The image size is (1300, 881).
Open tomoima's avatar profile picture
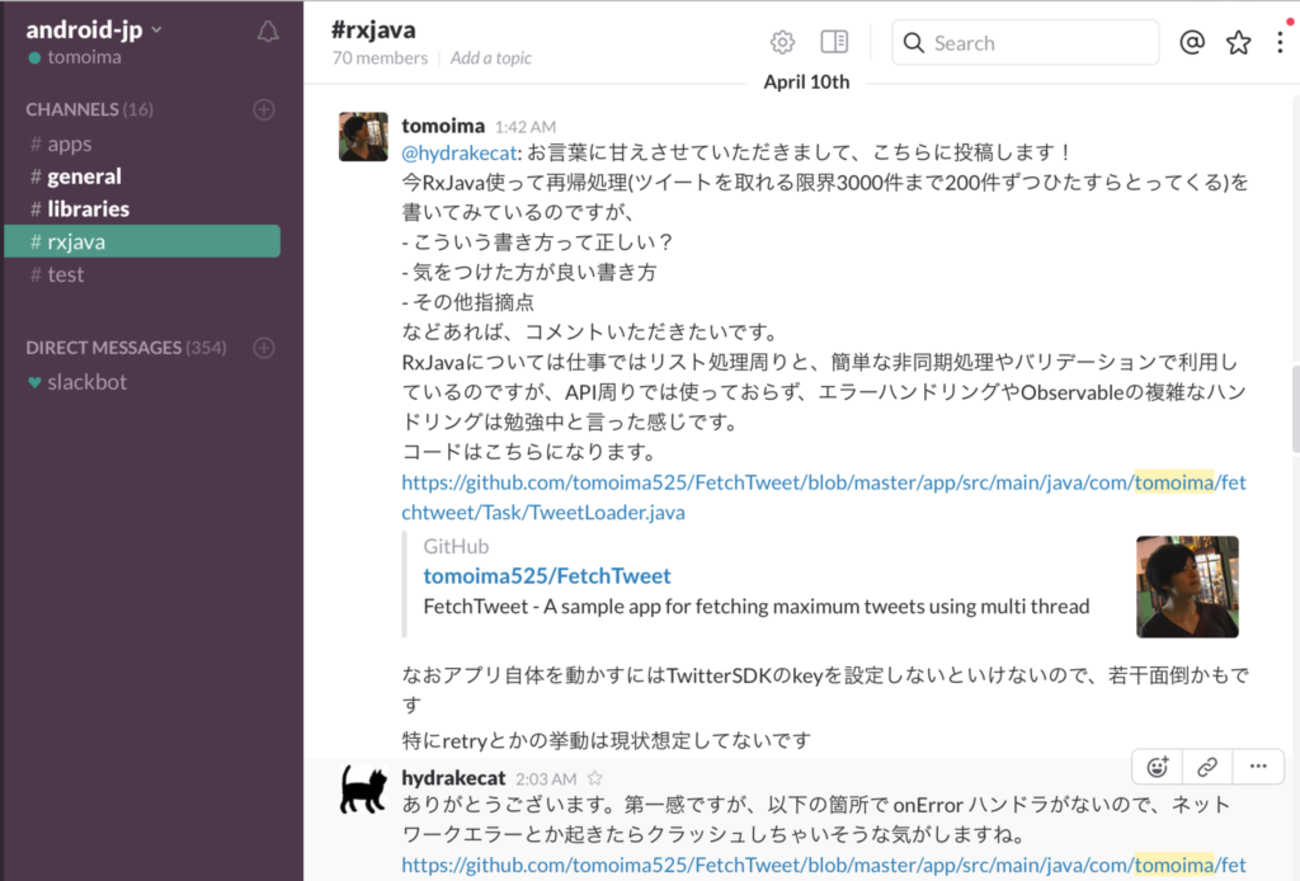click(363, 136)
